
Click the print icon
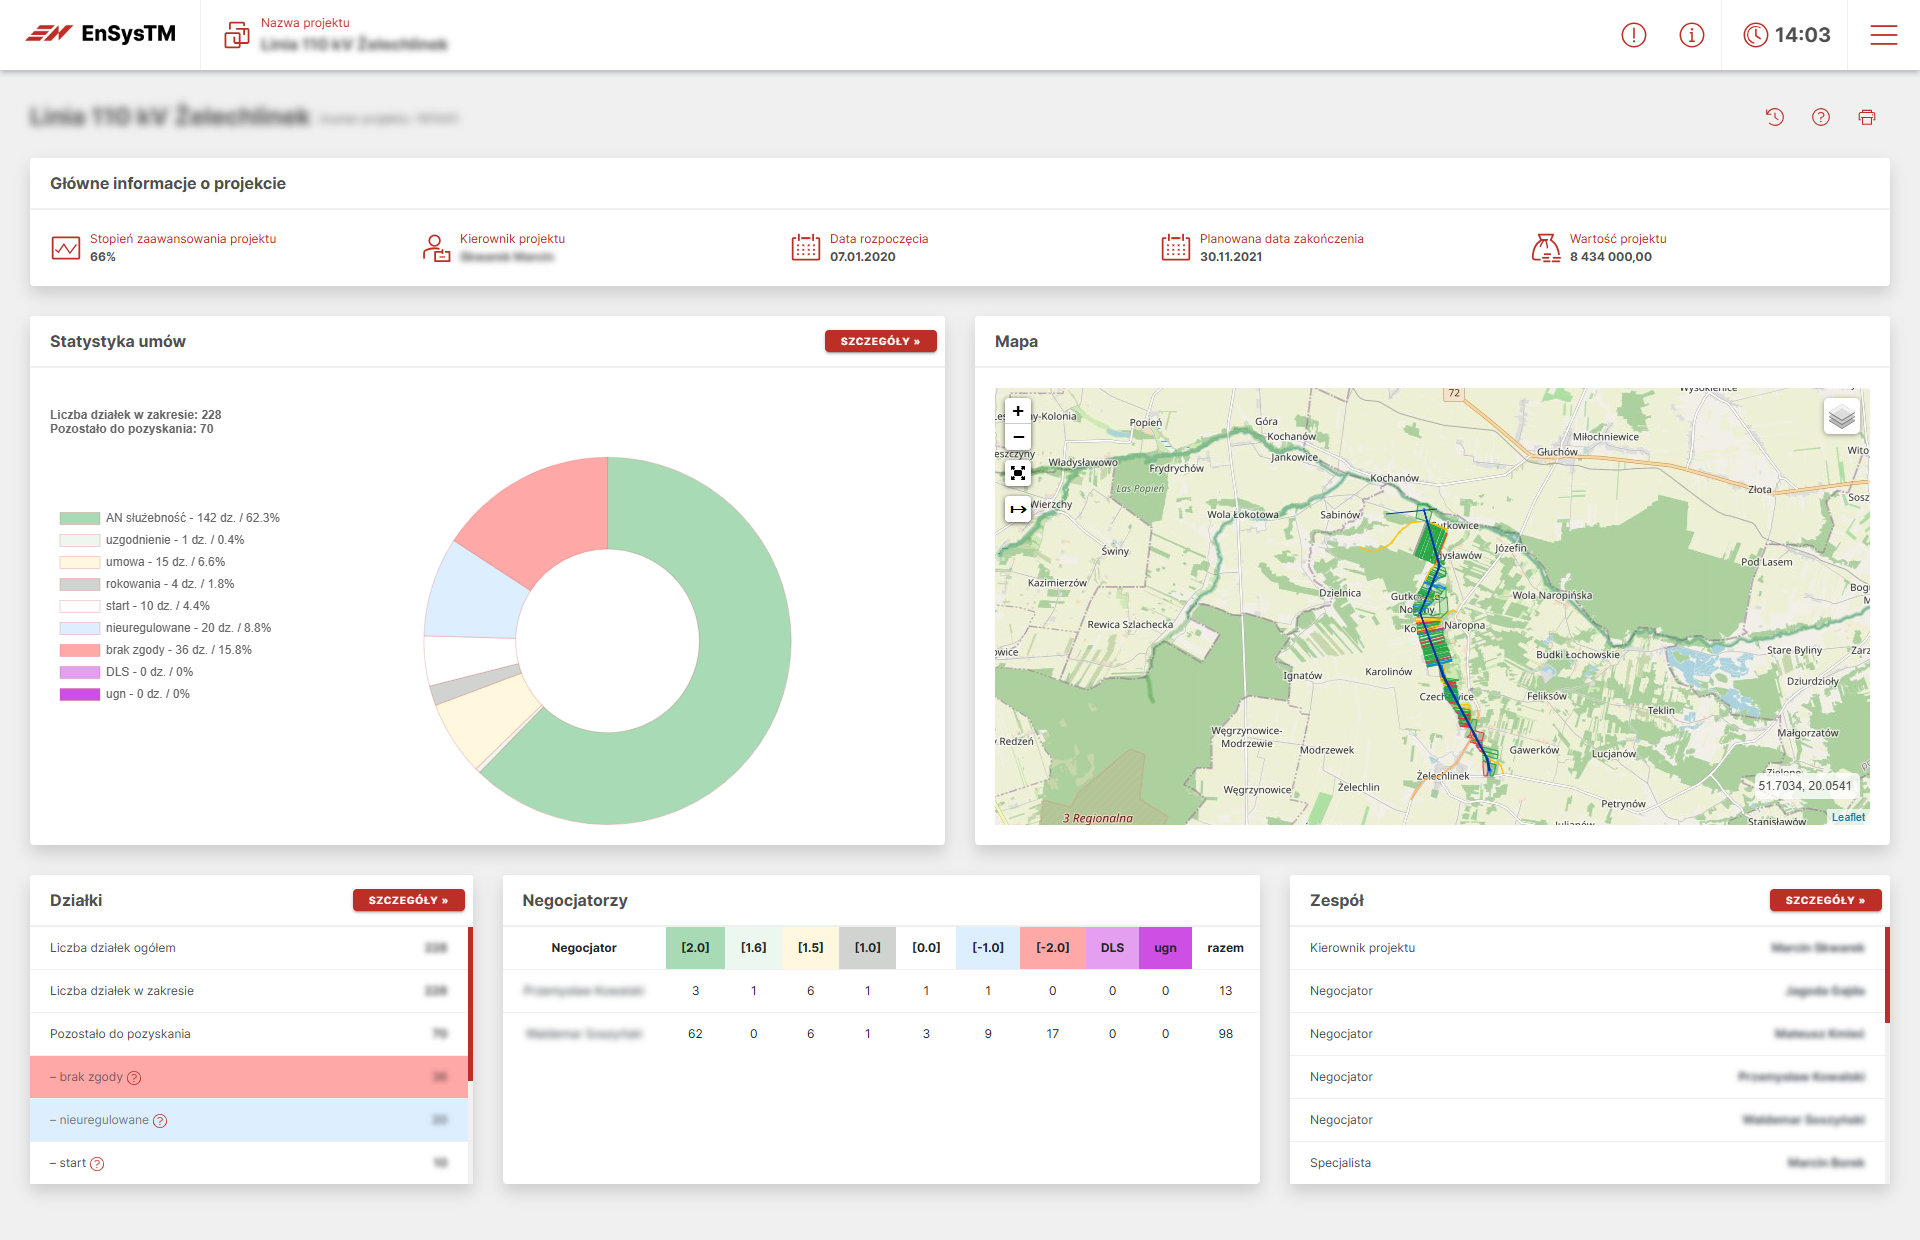click(1866, 117)
